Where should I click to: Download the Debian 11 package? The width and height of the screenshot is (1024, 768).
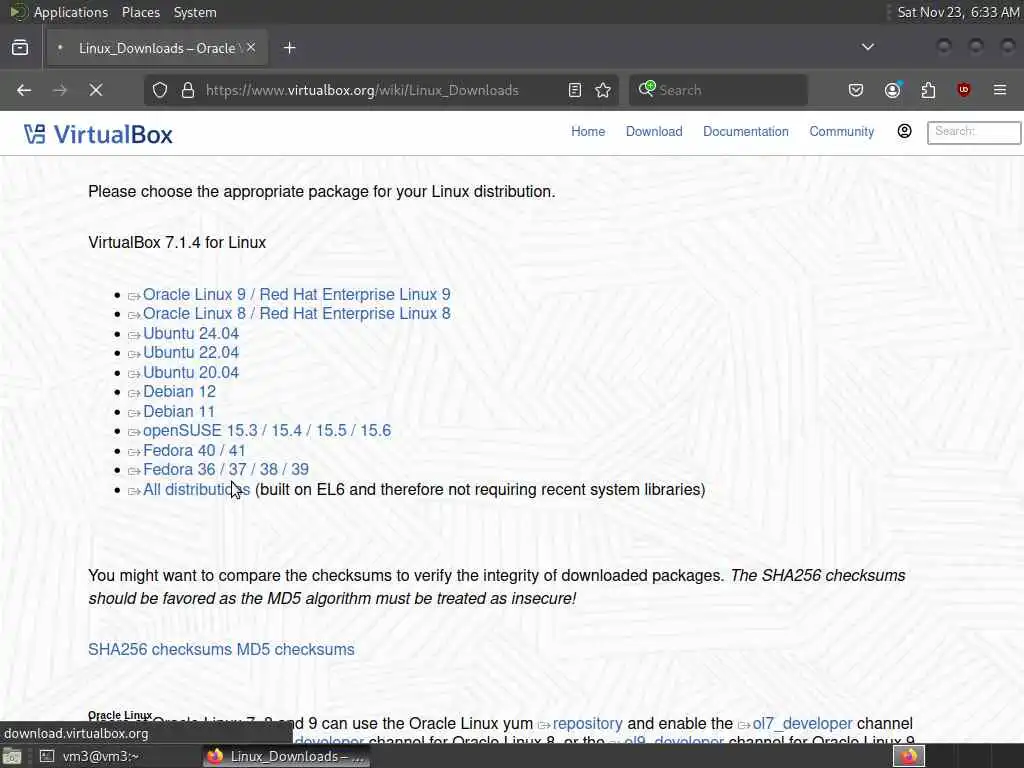[x=178, y=412]
